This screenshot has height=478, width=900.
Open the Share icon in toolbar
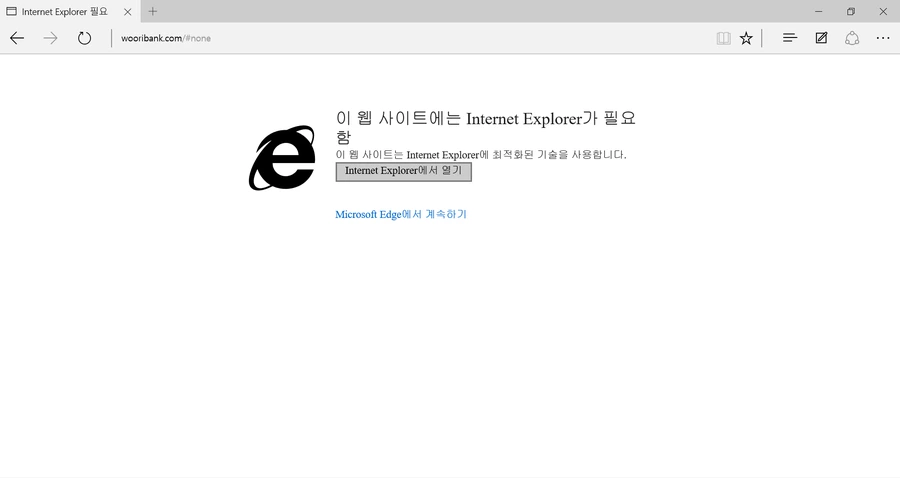pos(852,38)
